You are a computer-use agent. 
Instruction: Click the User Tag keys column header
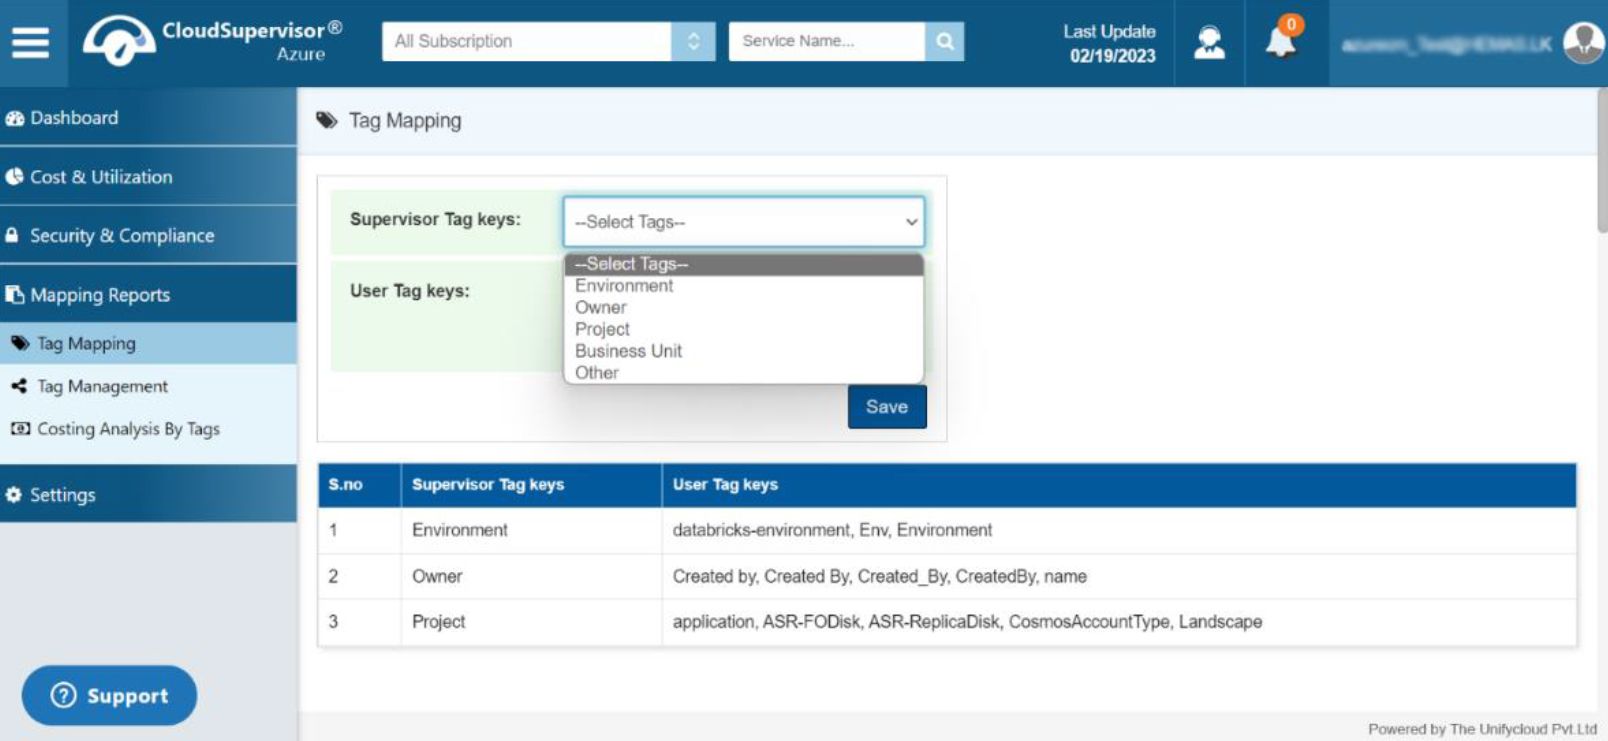click(x=1119, y=485)
